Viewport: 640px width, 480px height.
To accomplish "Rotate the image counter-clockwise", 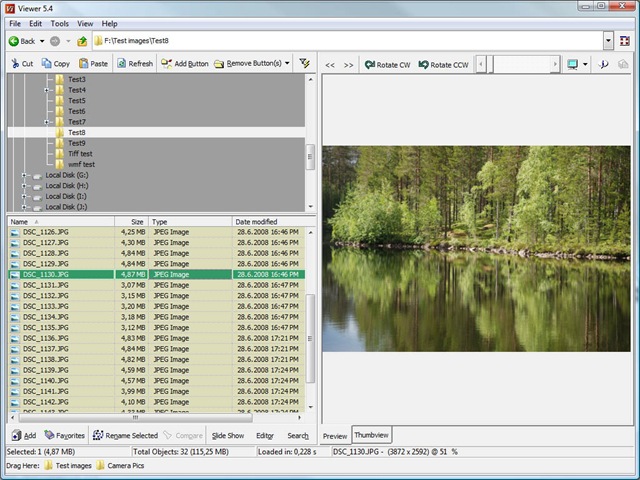I will (443, 65).
